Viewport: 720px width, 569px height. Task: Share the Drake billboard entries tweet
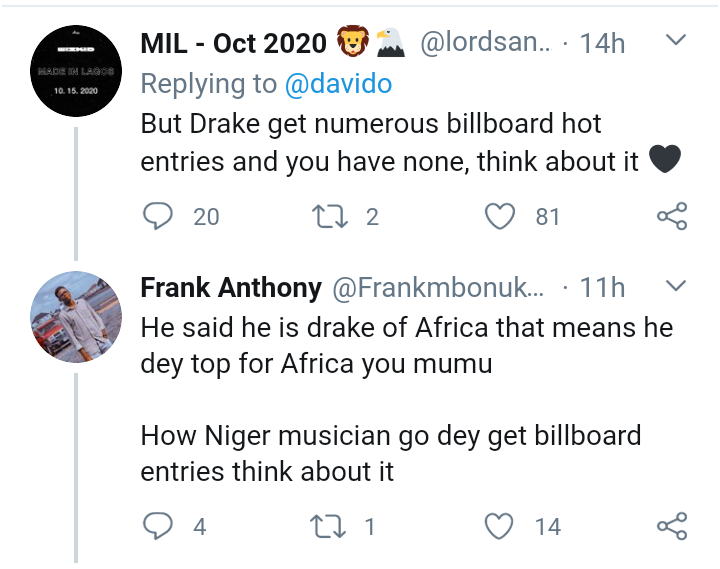(x=672, y=216)
